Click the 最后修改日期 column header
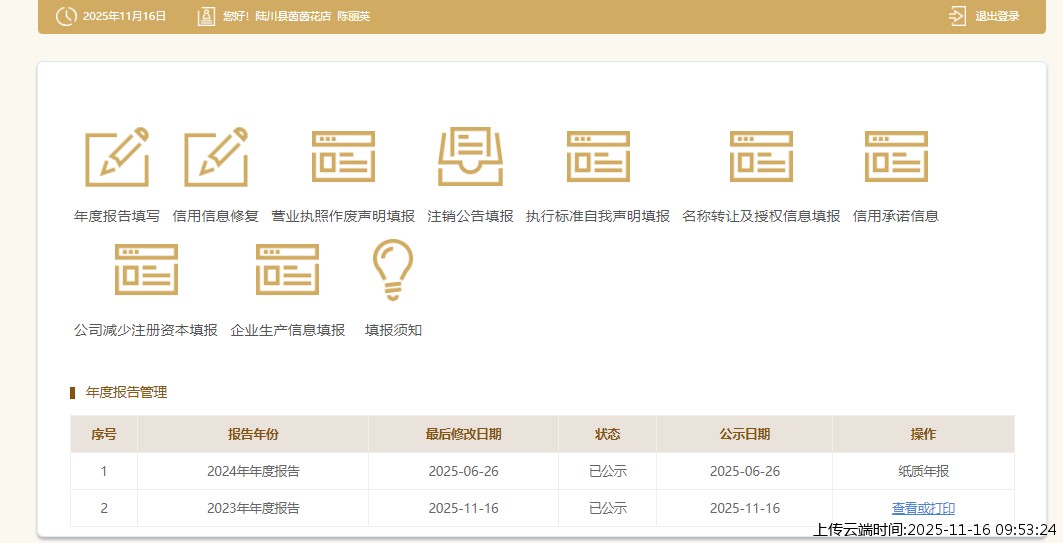Screen dimensions: 1063x543 [x=463, y=434]
